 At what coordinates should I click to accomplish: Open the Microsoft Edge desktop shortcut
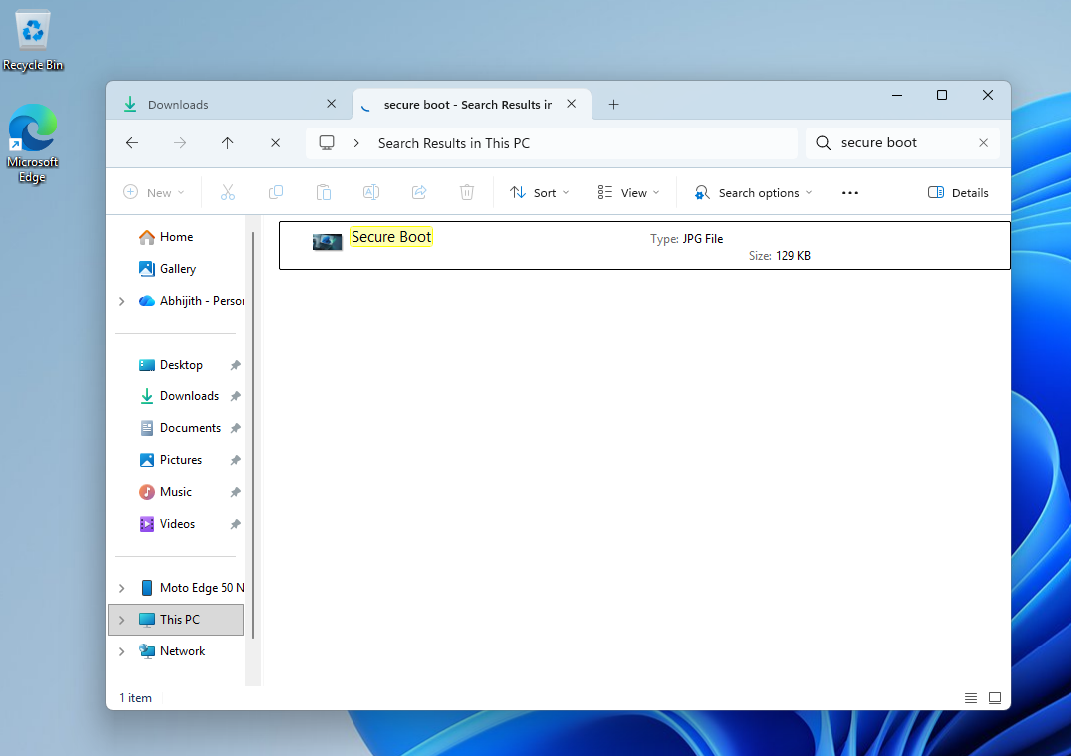coord(32,144)
